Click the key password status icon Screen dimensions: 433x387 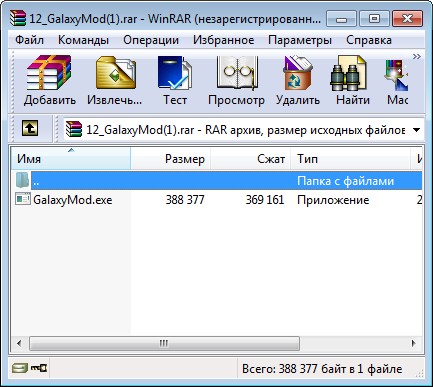click(39, 368)
